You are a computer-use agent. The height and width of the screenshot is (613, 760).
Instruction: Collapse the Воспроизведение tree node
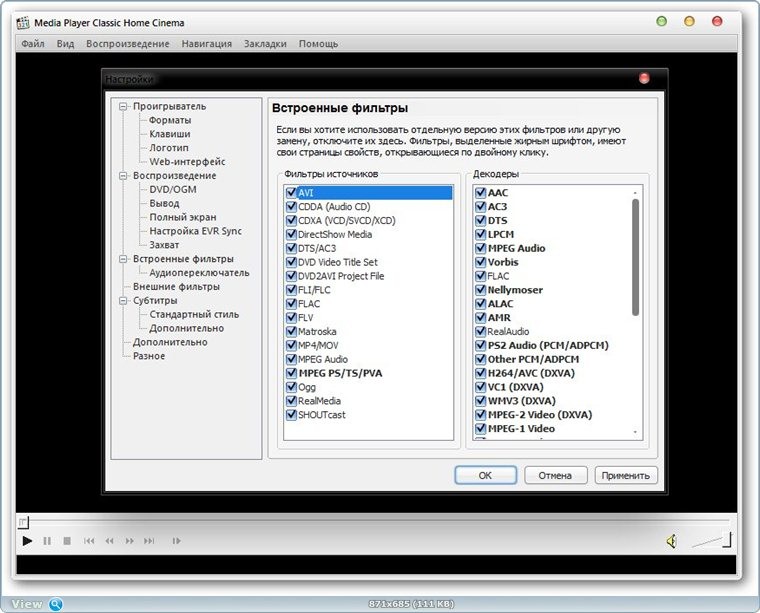[123, 176]
